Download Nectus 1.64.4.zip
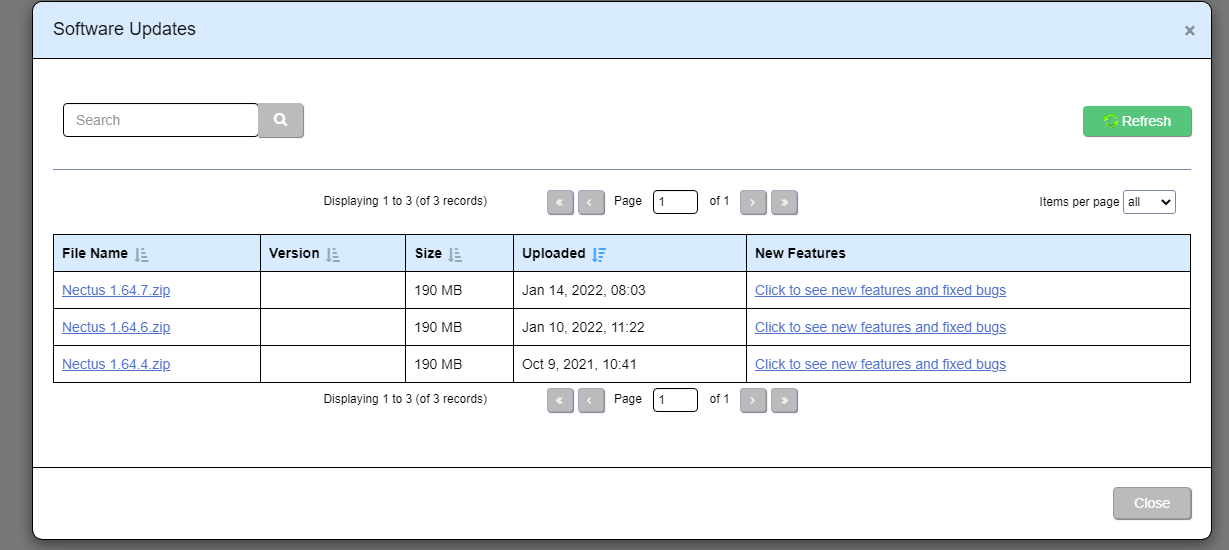Screen dimensions: 1229x550 click(x=116, y=364)
